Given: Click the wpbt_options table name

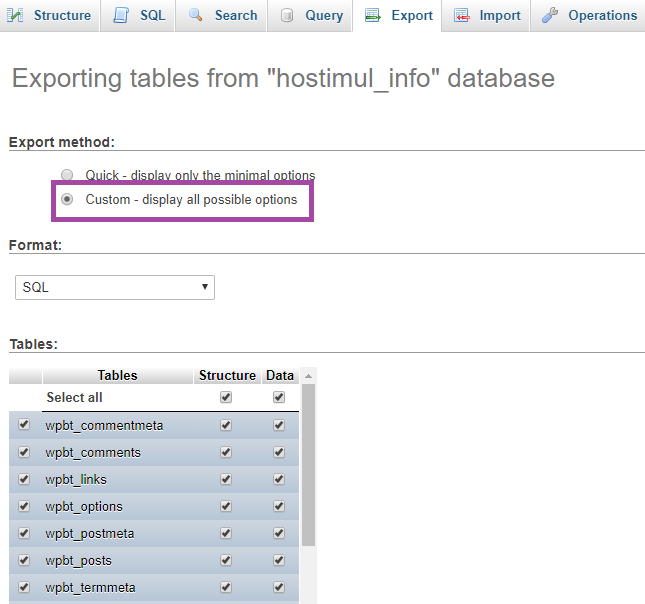Looking at the screenshot, I should tap(84, 506).
